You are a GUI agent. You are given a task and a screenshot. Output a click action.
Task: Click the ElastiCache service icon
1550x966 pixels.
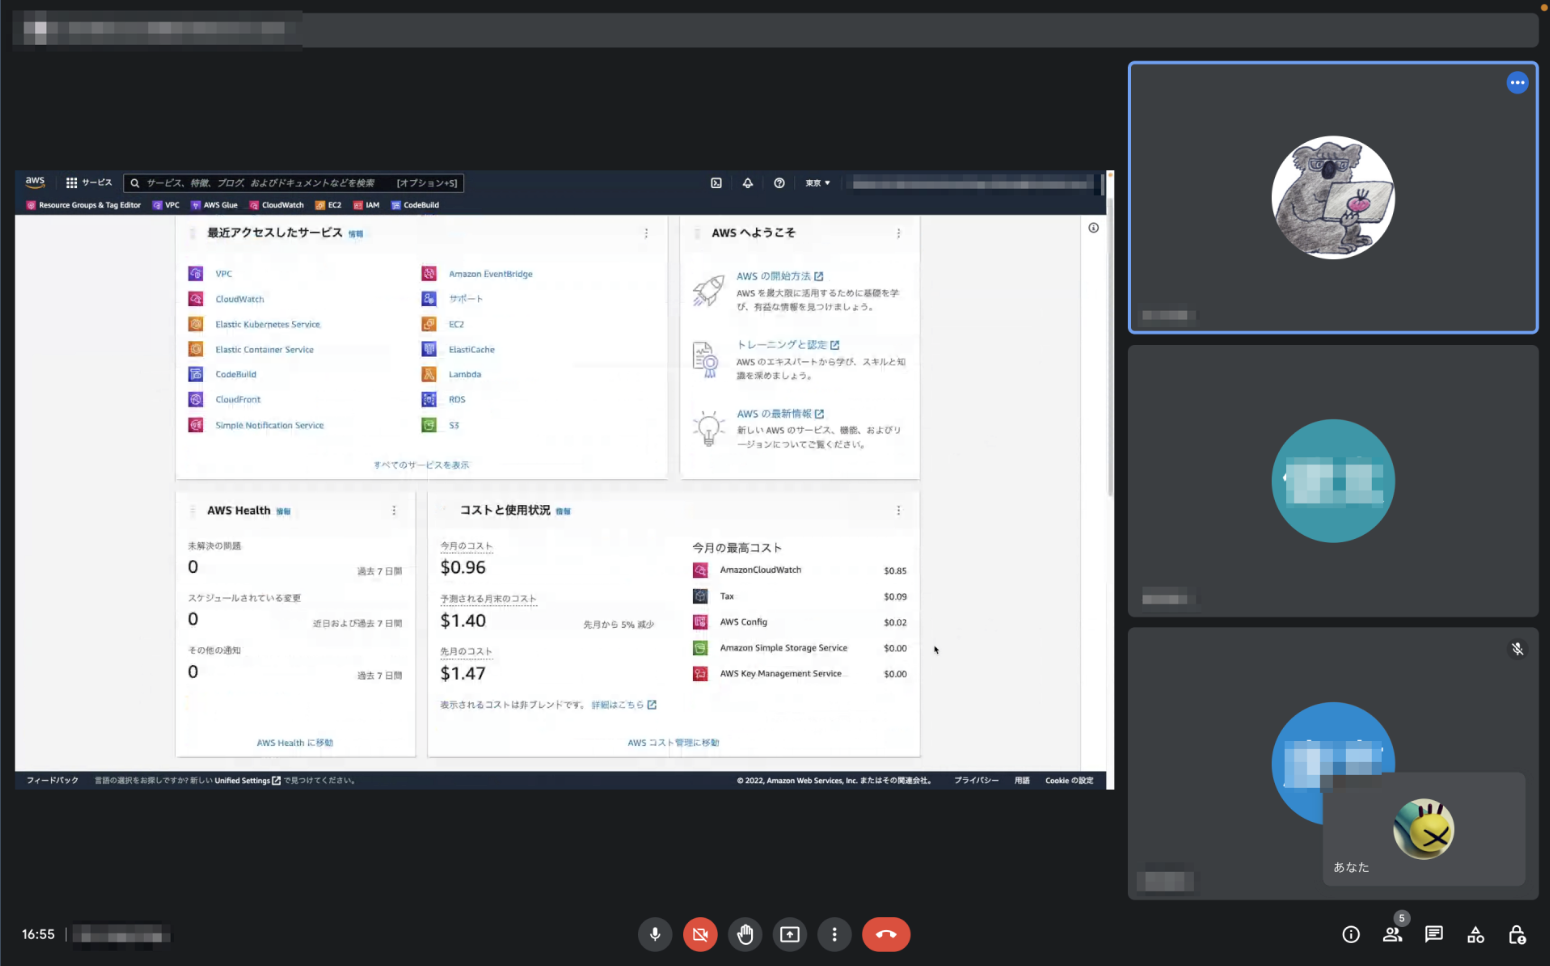click(x=429, y=349)
